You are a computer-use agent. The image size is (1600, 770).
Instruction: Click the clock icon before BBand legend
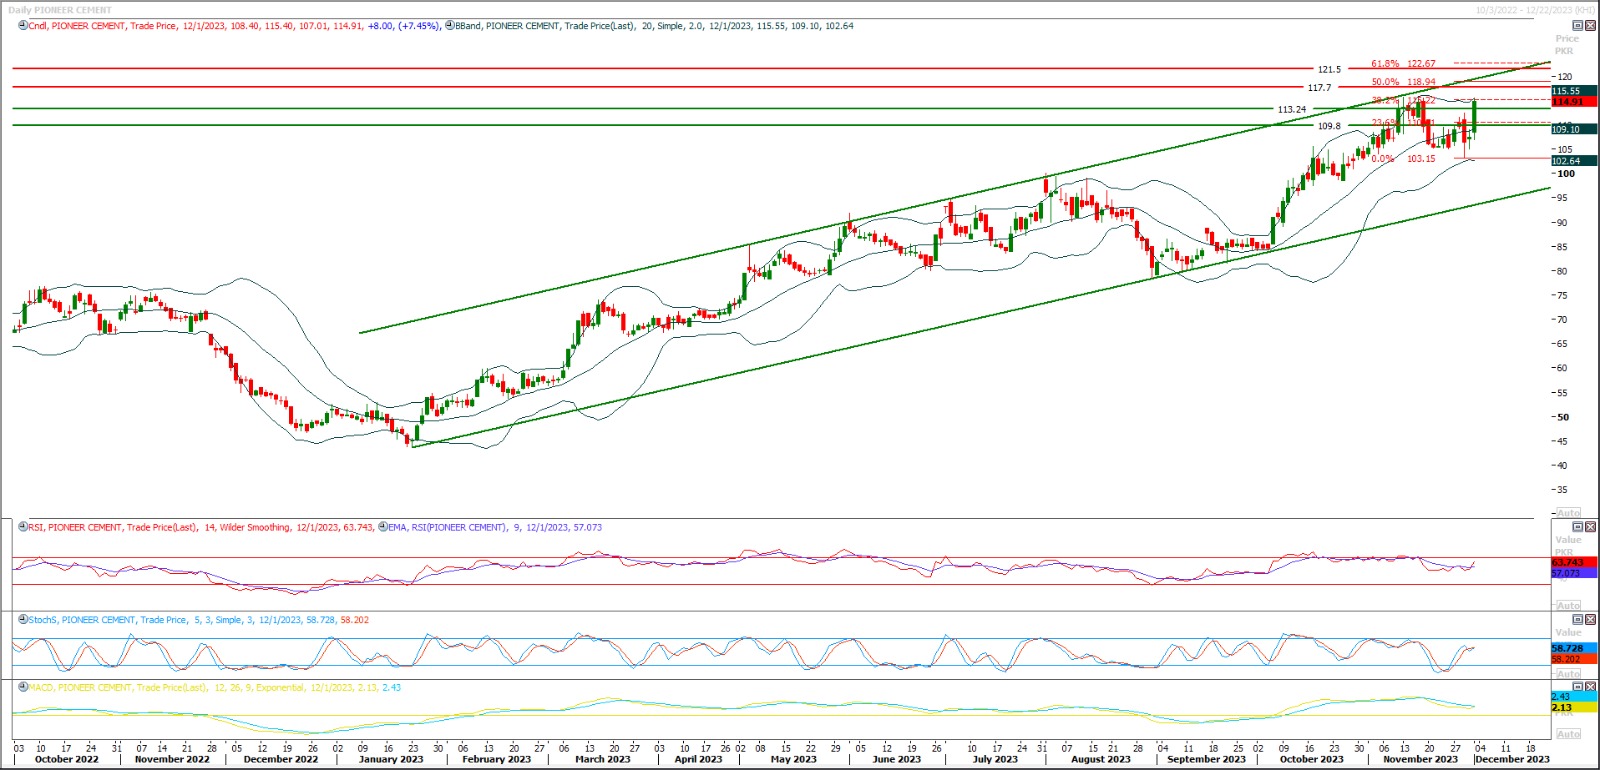pos(449,26)
